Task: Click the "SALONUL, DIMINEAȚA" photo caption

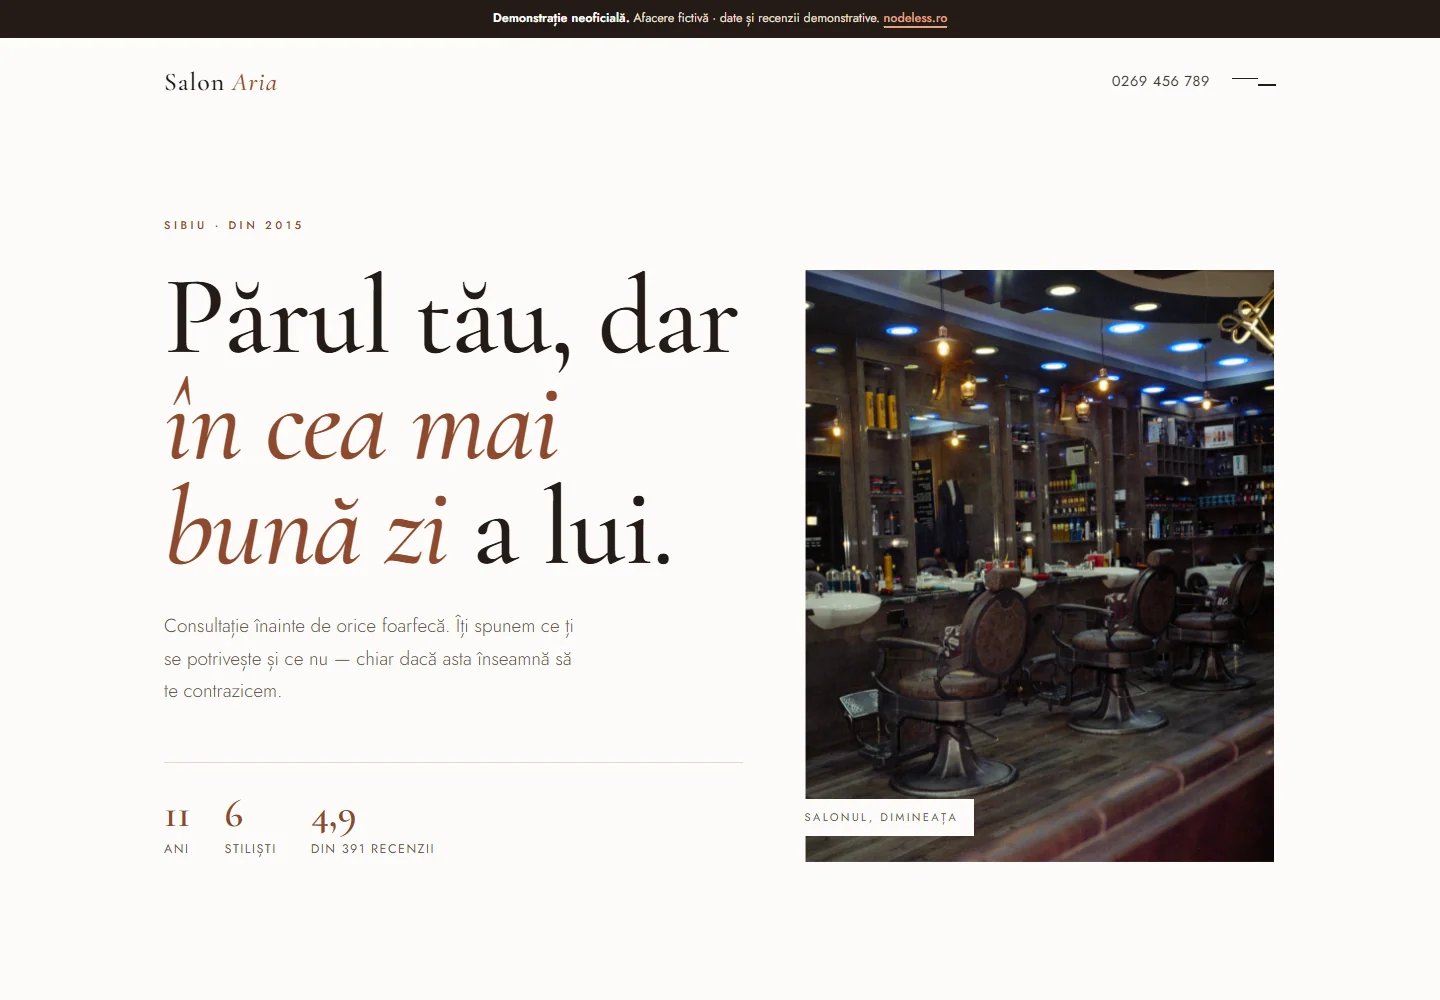Action: tap(881, 817)
